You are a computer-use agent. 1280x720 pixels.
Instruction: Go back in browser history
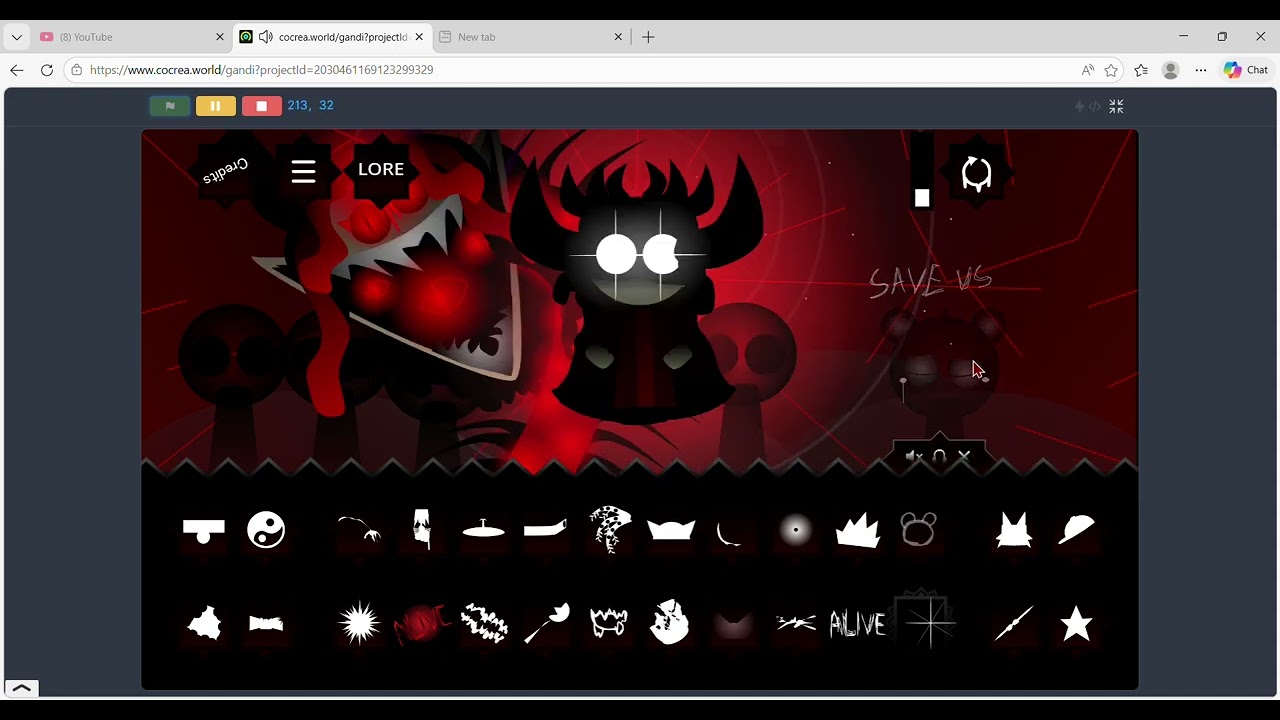coord(16,70)
